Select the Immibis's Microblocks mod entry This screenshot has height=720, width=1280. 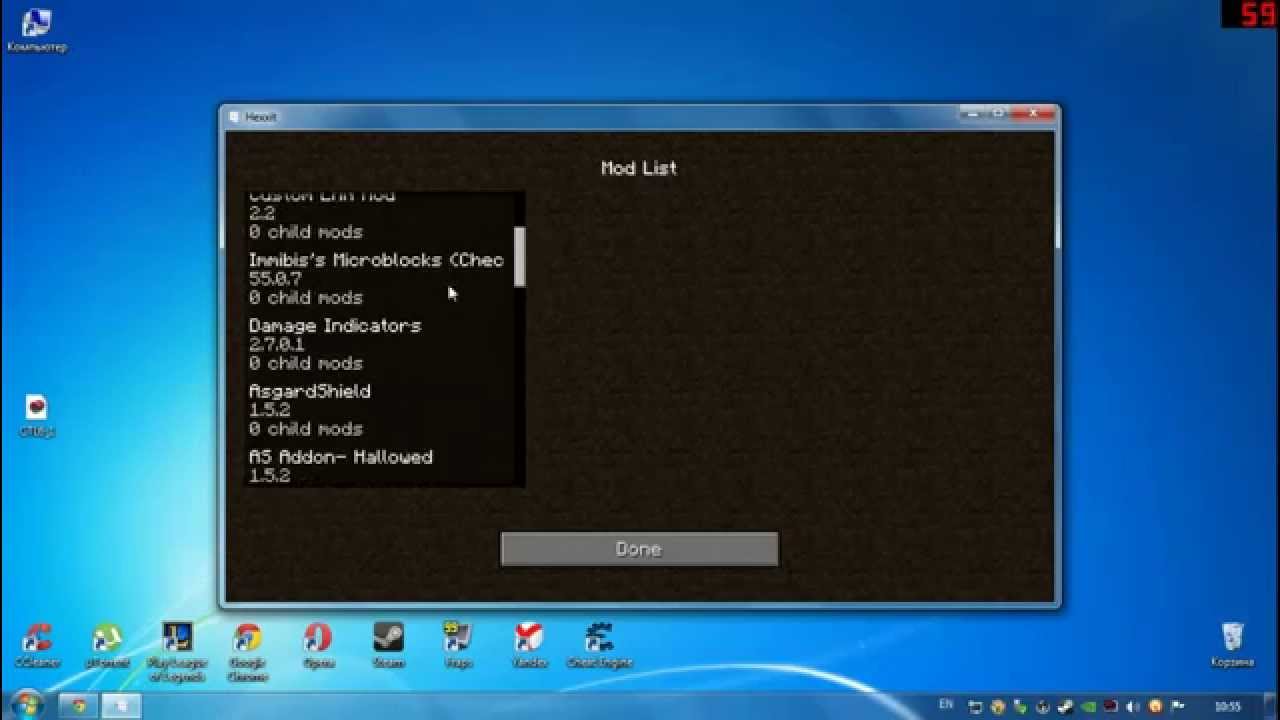[380, 278]
